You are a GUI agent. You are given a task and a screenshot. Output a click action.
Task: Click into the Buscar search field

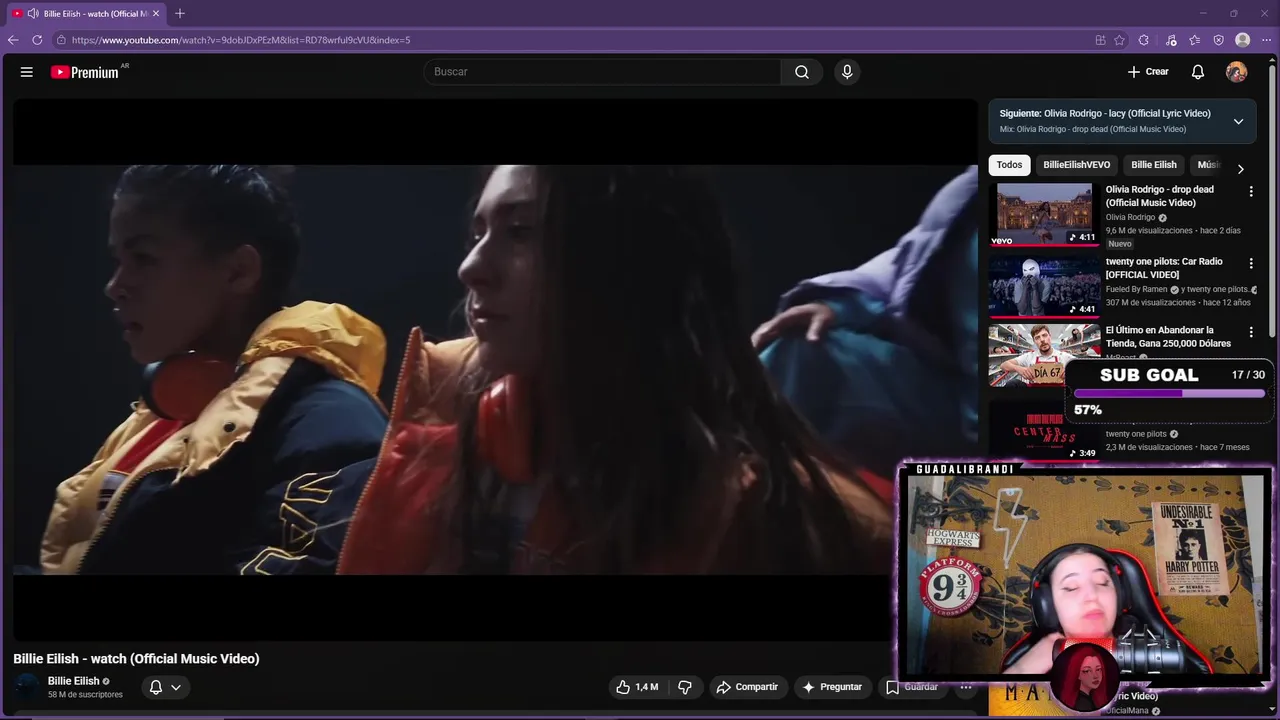pos(603,72)
